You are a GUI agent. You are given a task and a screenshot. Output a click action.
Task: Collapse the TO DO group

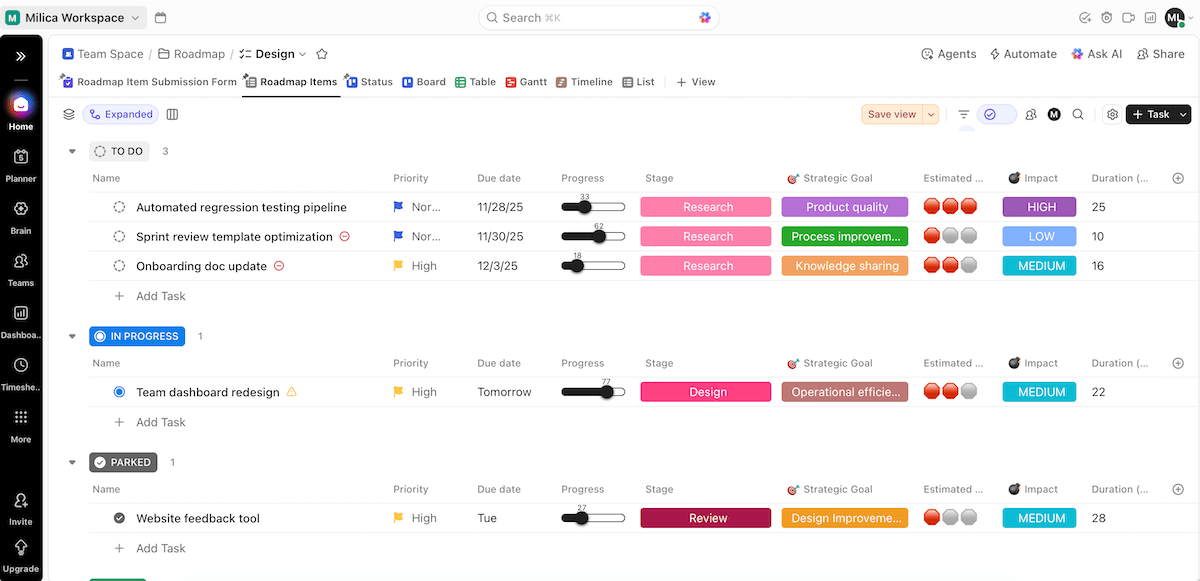71,151
